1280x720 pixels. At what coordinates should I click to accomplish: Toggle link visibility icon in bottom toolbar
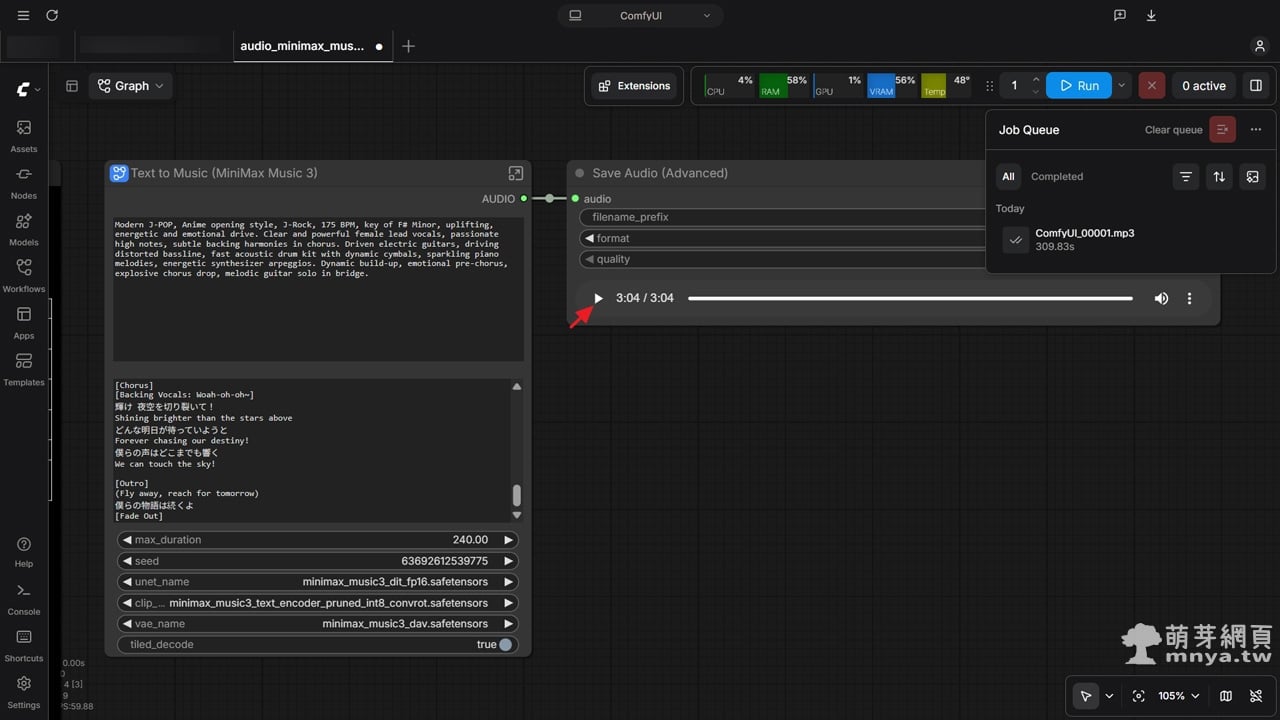[1257, 696]
